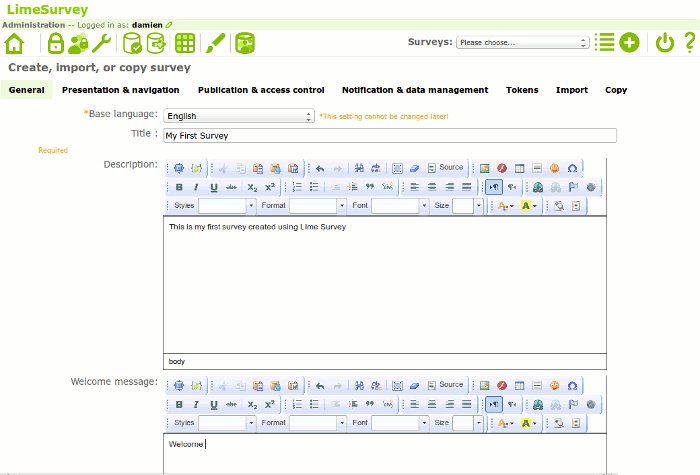The height and width of the screenshot is (475, 700).
Task: Switch to Presentation & navigation tab
Action: coord(121,90)
